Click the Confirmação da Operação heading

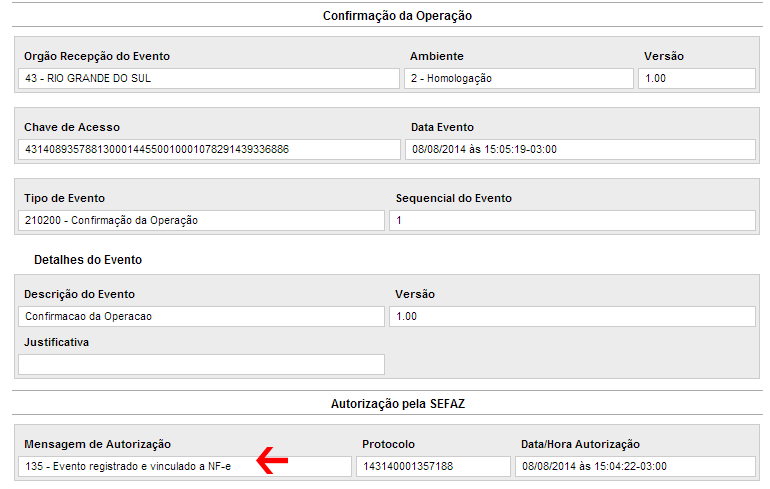(x=397, y=16)
